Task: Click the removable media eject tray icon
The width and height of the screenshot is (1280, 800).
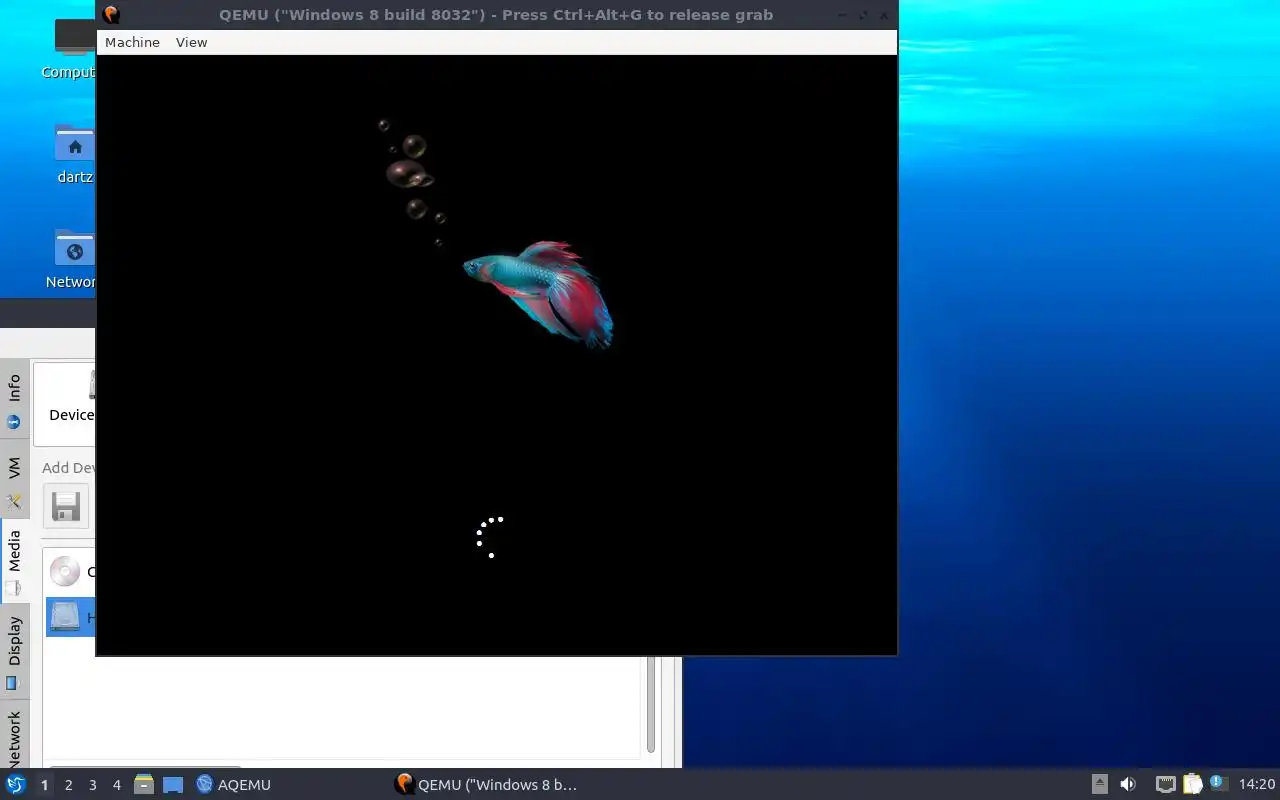Action: coord(1100,785)
